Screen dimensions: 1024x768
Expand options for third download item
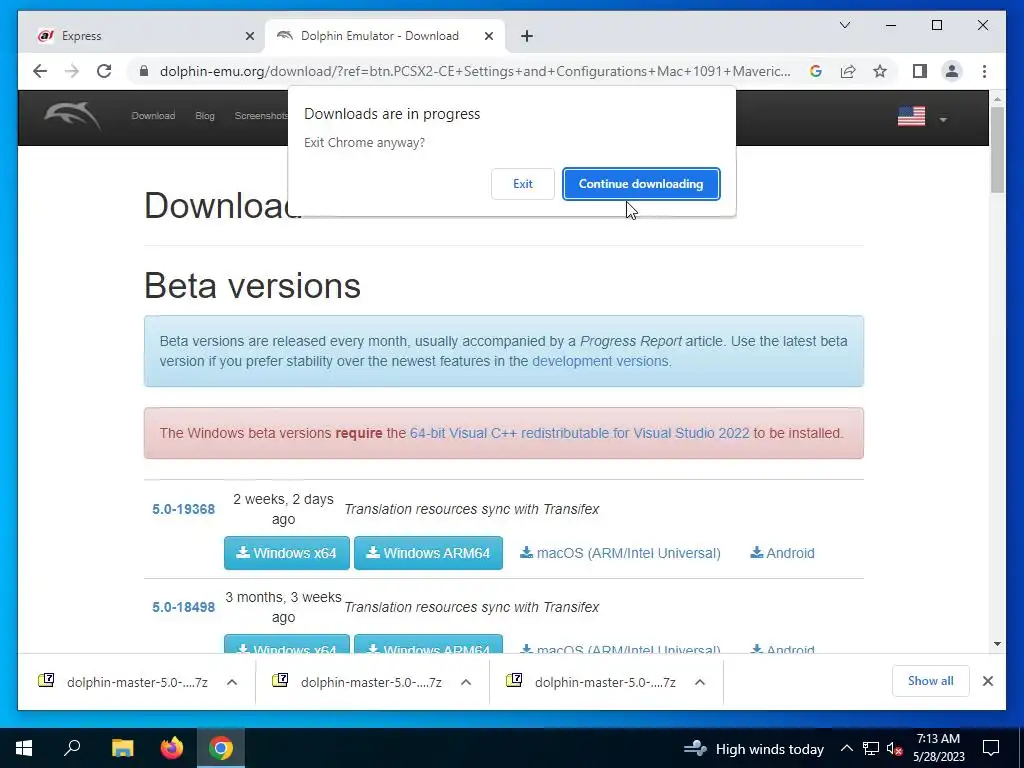[x=699, y=682]
